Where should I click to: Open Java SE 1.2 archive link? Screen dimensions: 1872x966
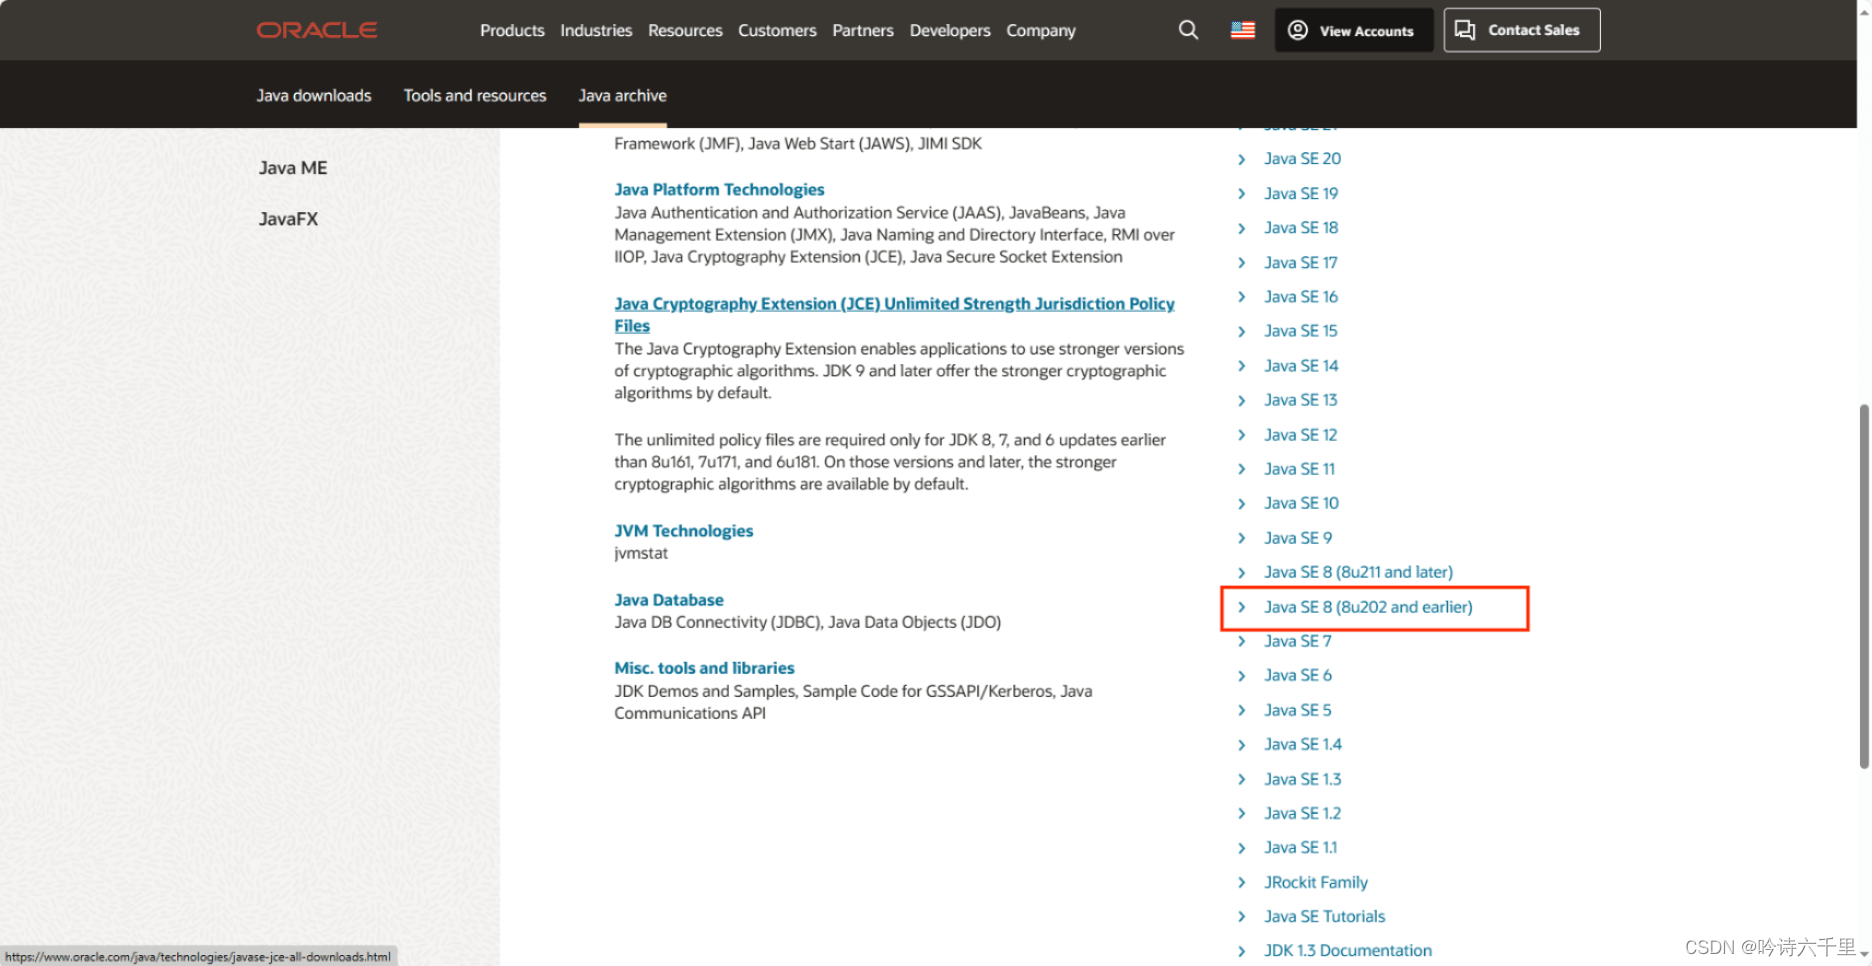(1302, 813)
